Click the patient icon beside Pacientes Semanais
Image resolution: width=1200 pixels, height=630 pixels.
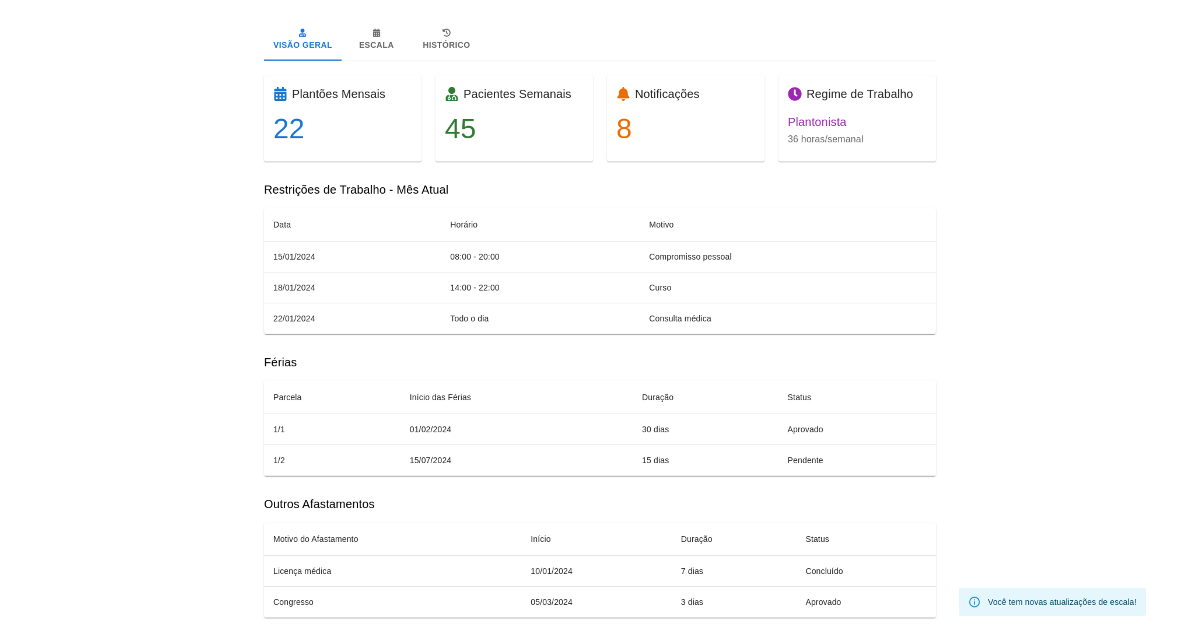(x=452, y=94)
